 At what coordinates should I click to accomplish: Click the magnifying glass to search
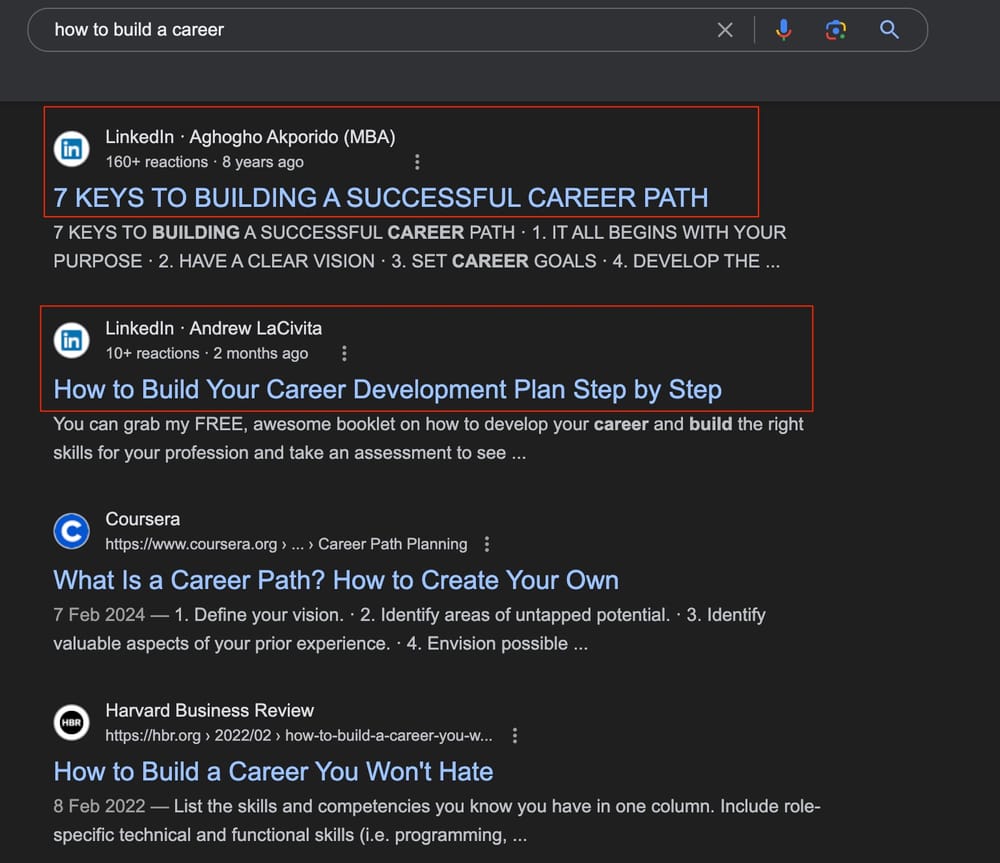click(x=889, y=29)
